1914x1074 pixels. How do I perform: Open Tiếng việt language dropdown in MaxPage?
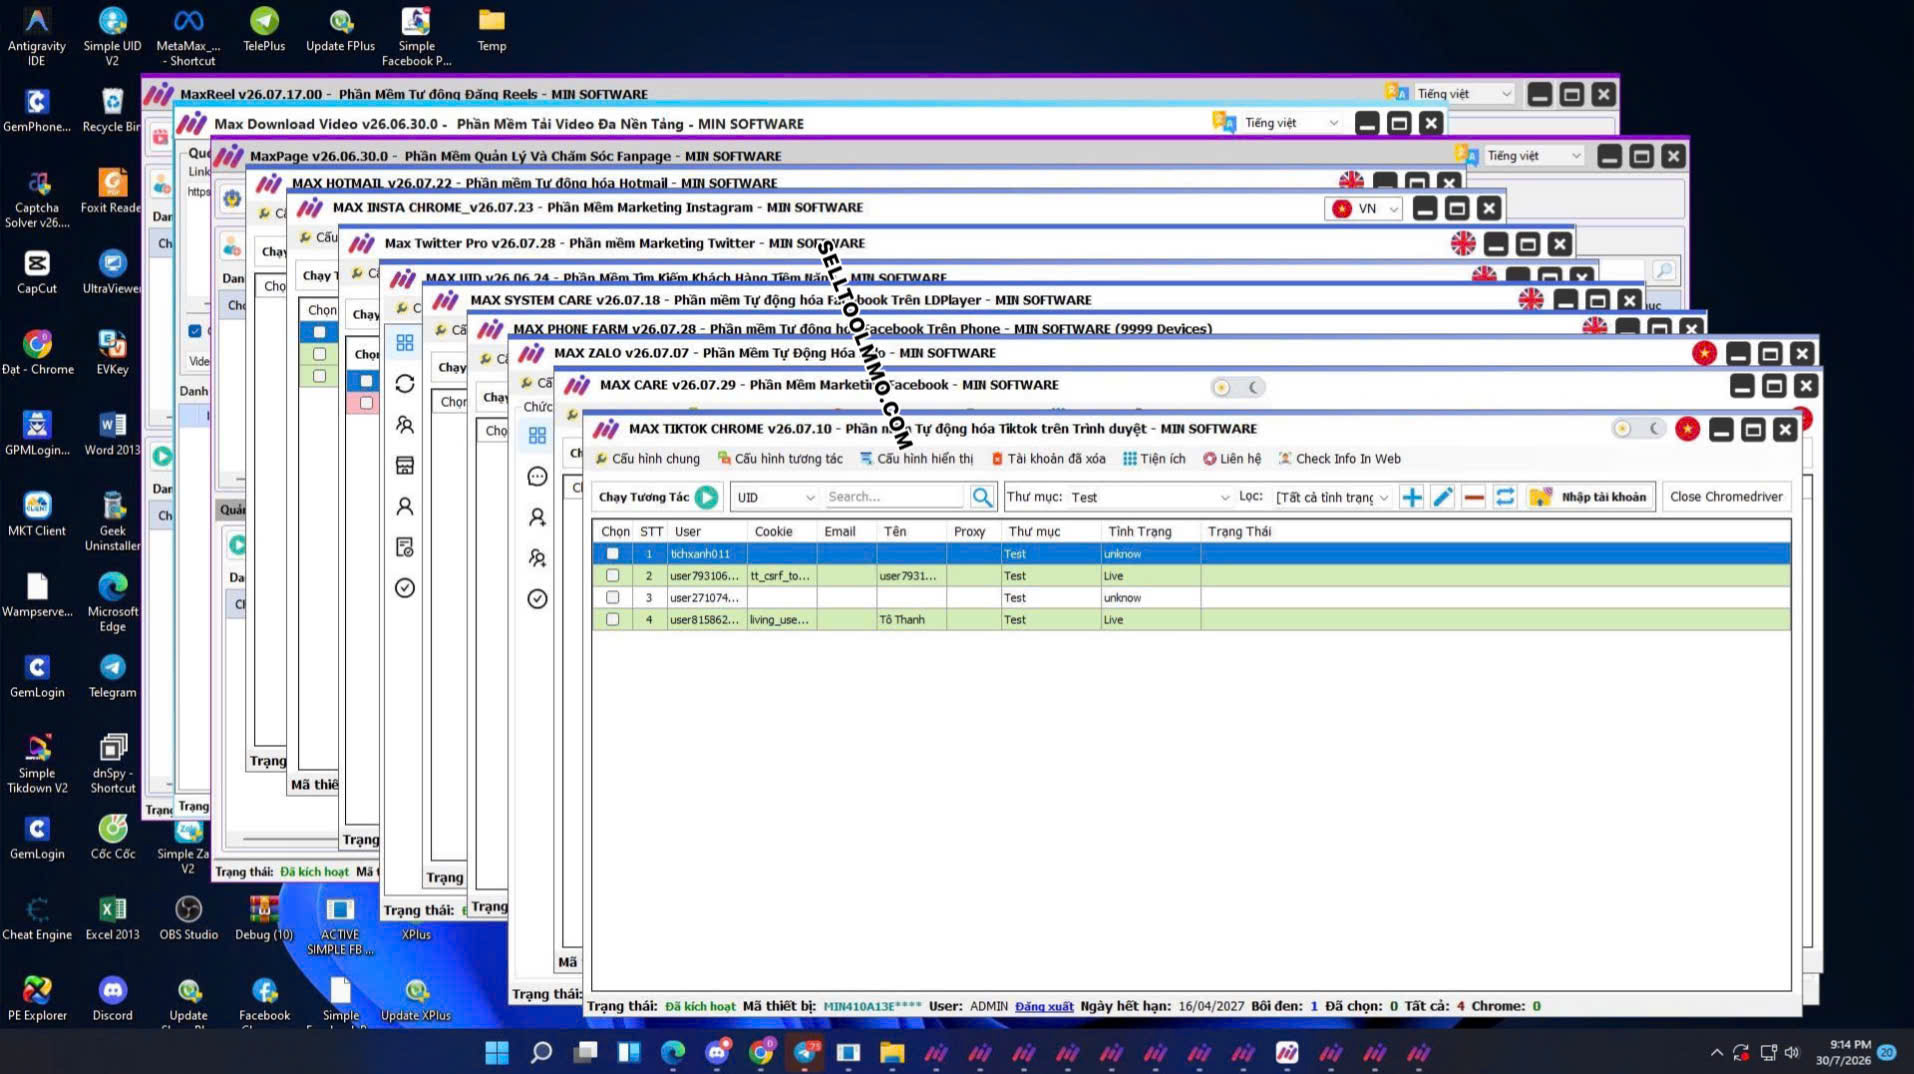coord(1533,156)
